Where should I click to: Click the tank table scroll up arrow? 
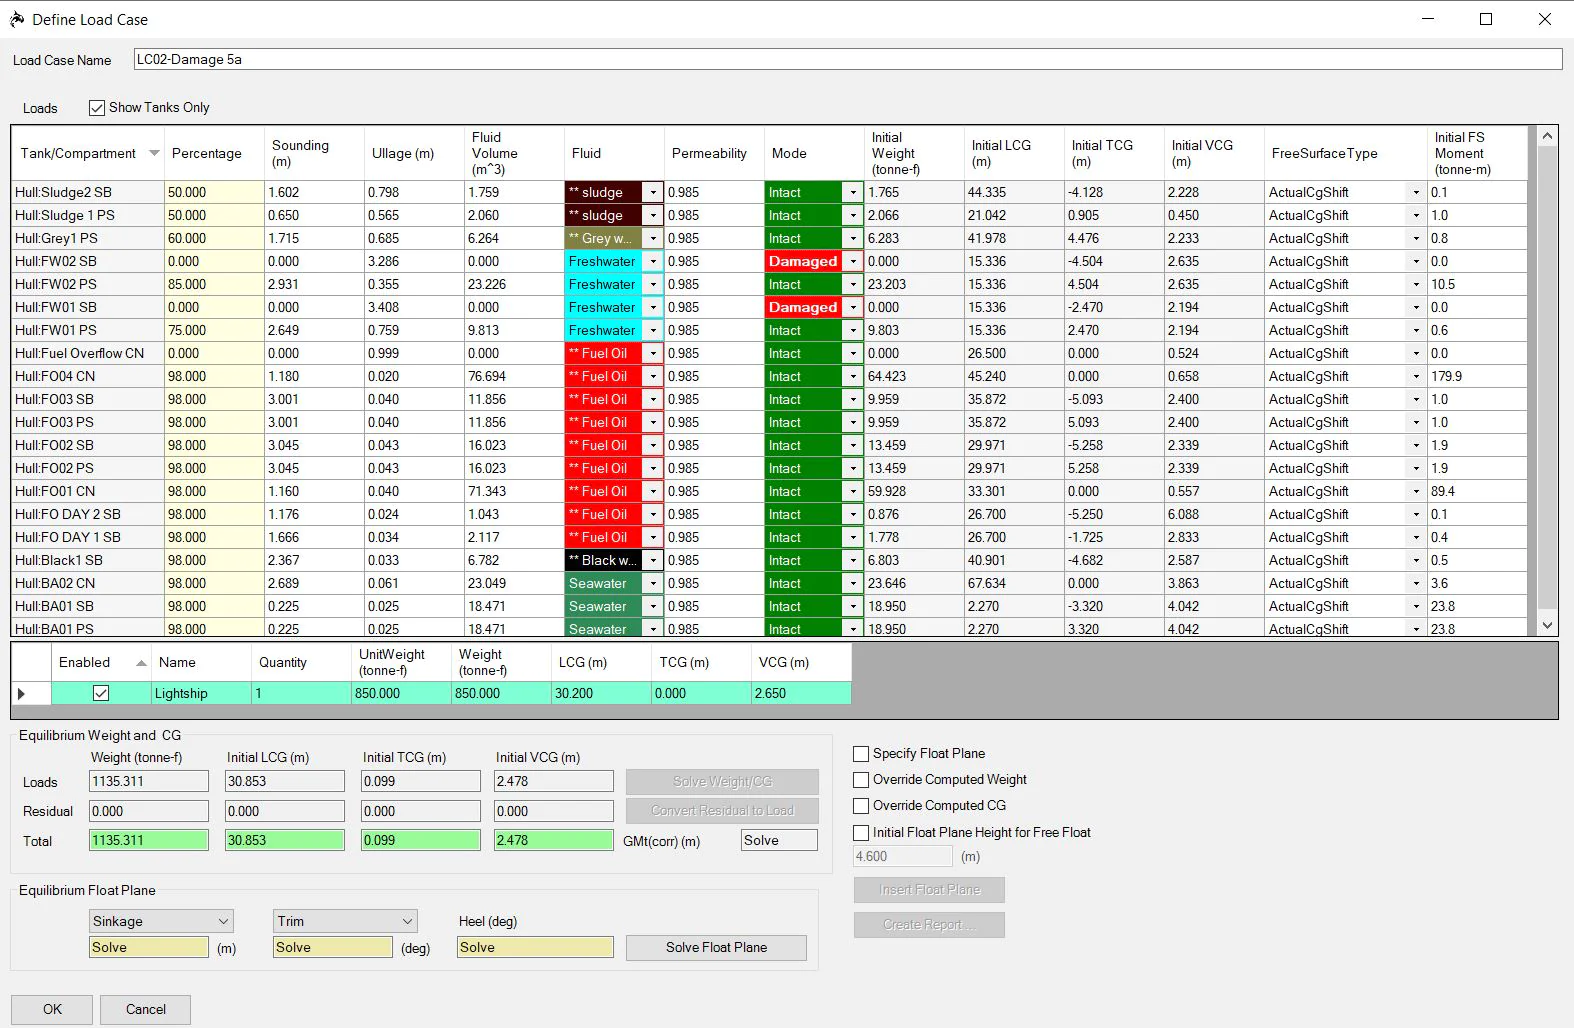(x=1547, y=136)
